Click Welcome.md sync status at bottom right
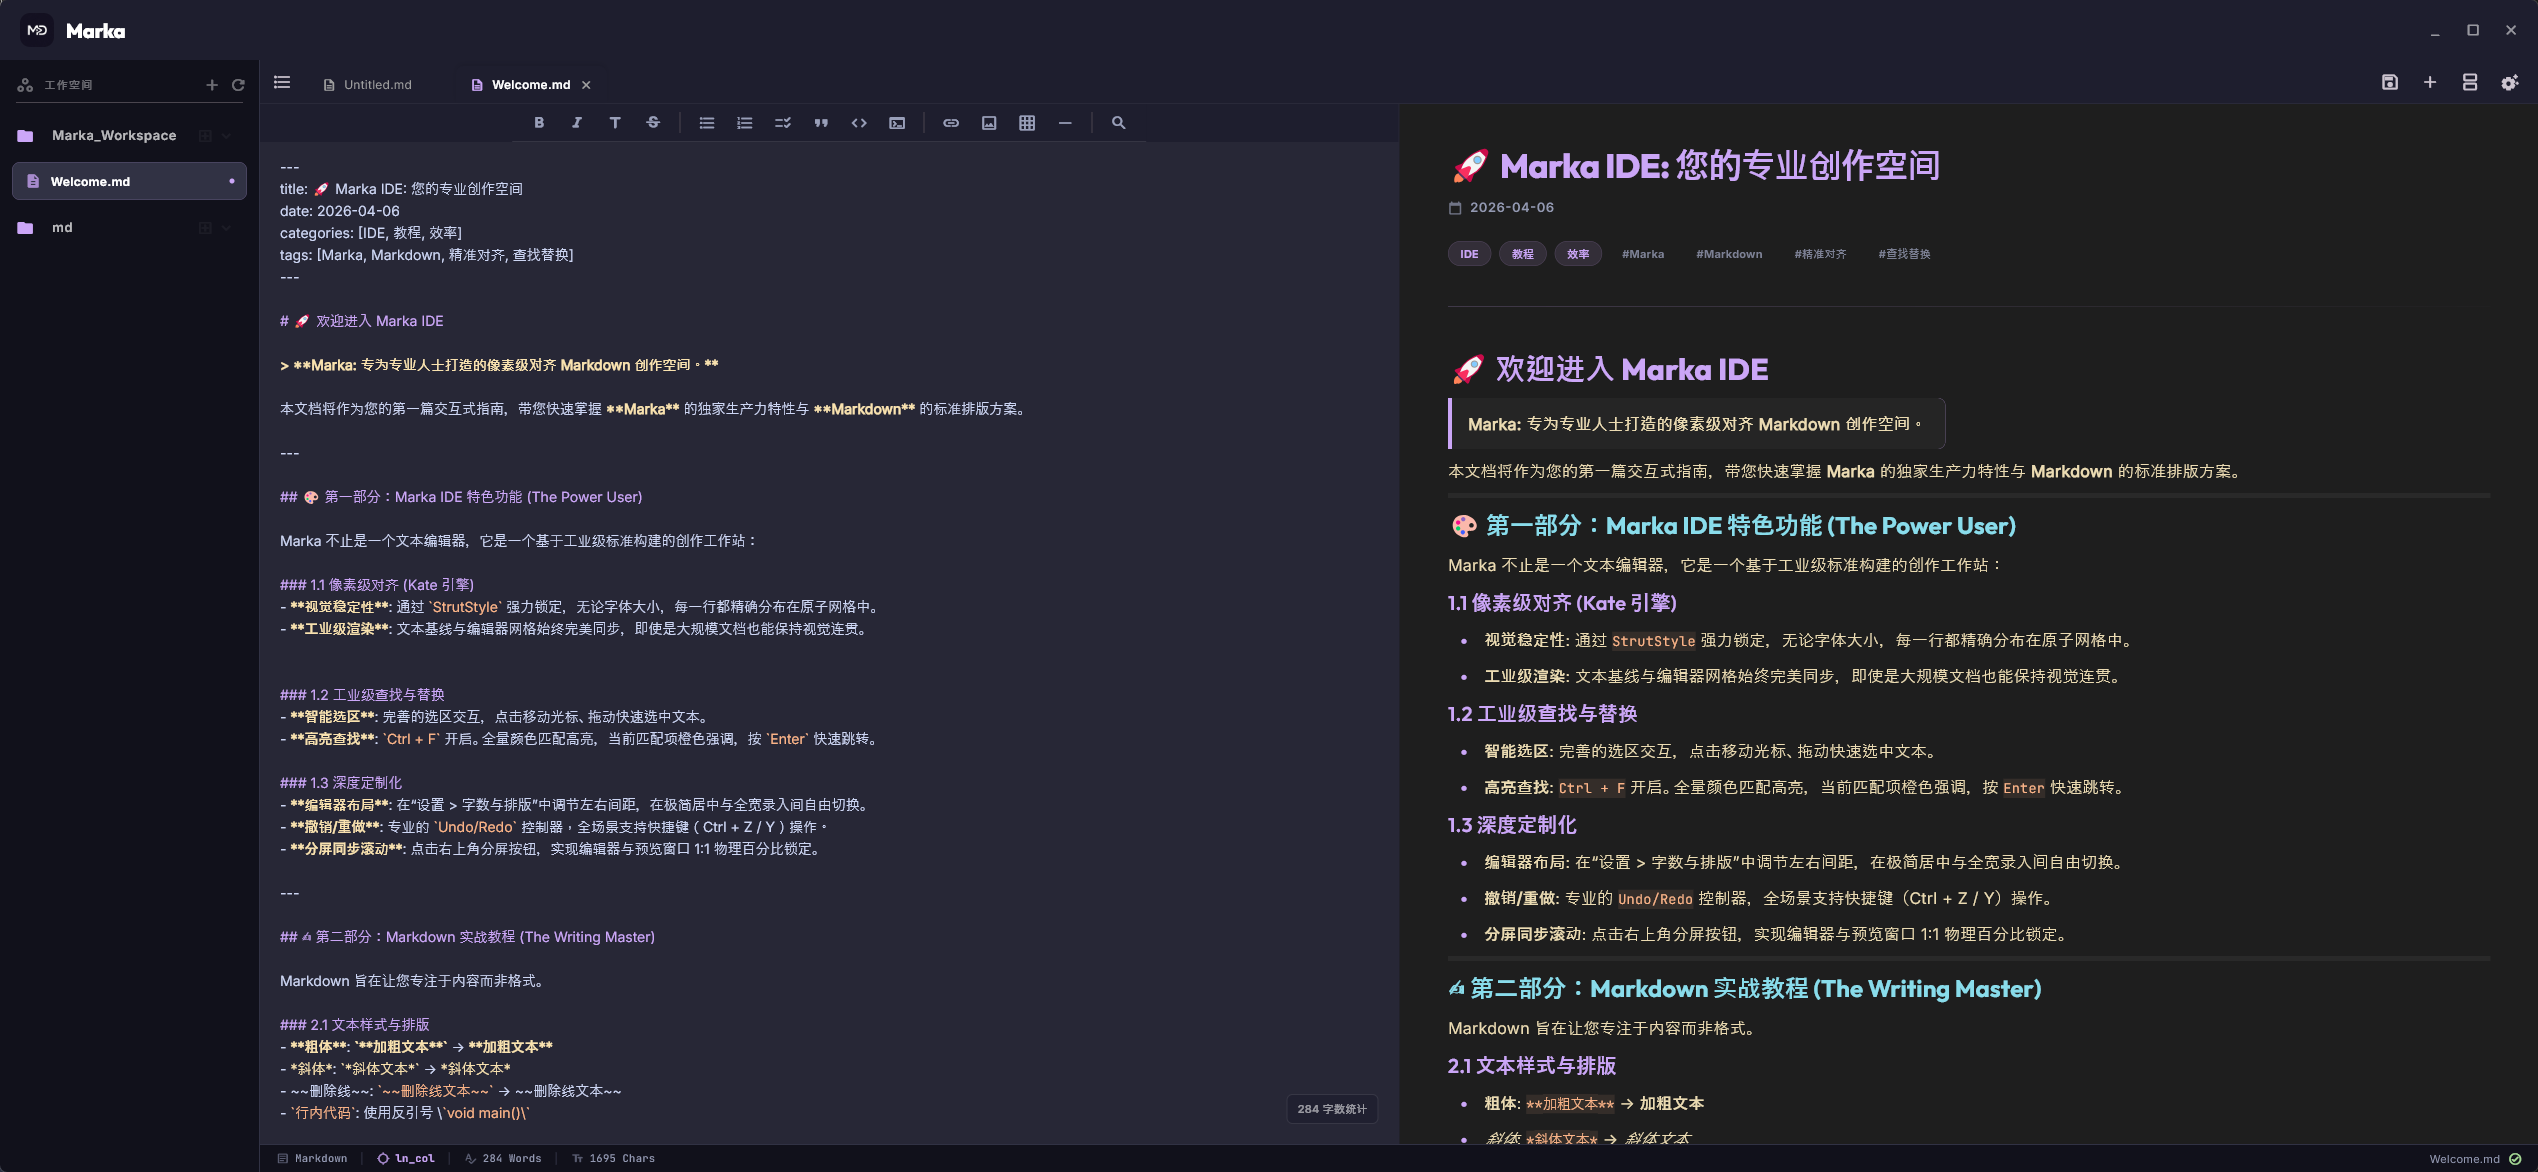This screenshot has height=1172, width=2538. pyautogui.click(x=2475, y=1159)
